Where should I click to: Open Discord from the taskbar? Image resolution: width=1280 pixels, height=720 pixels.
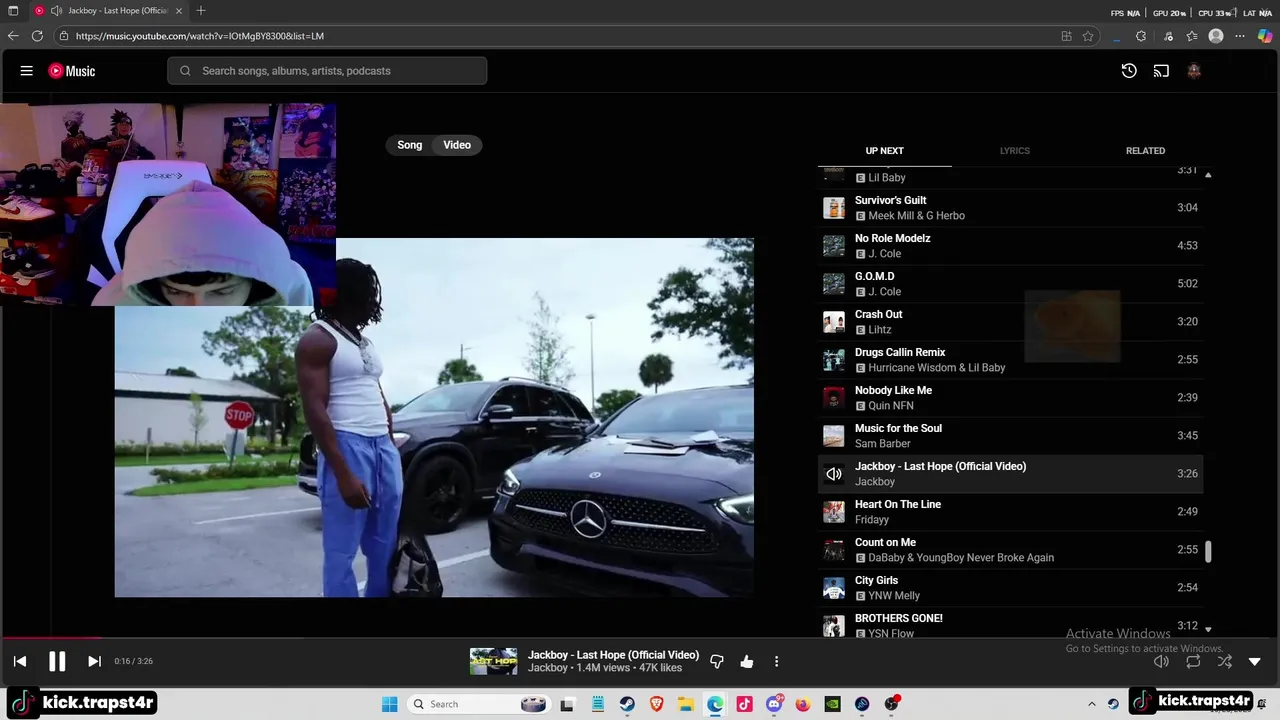tap(774, 704)
